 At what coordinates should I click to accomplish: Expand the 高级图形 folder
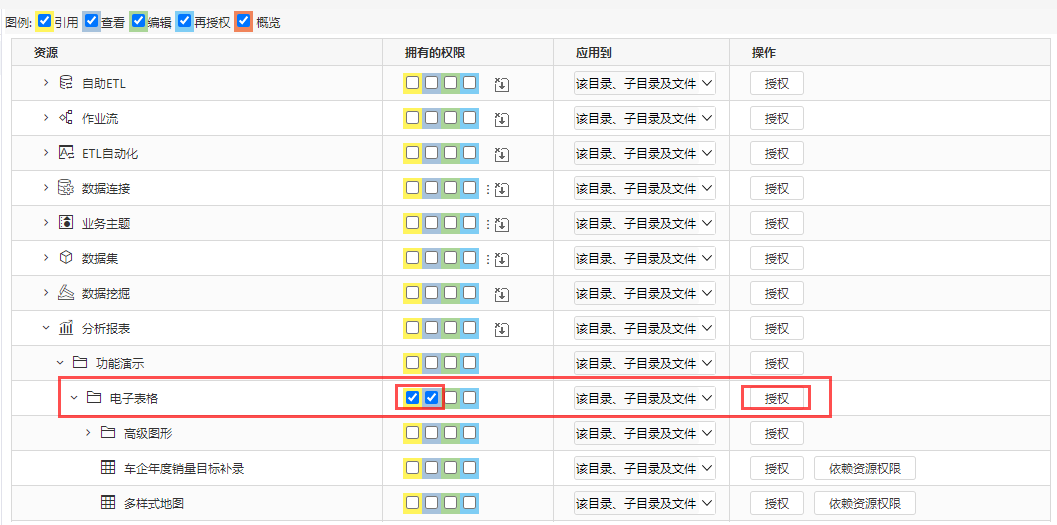coord(88,433)
